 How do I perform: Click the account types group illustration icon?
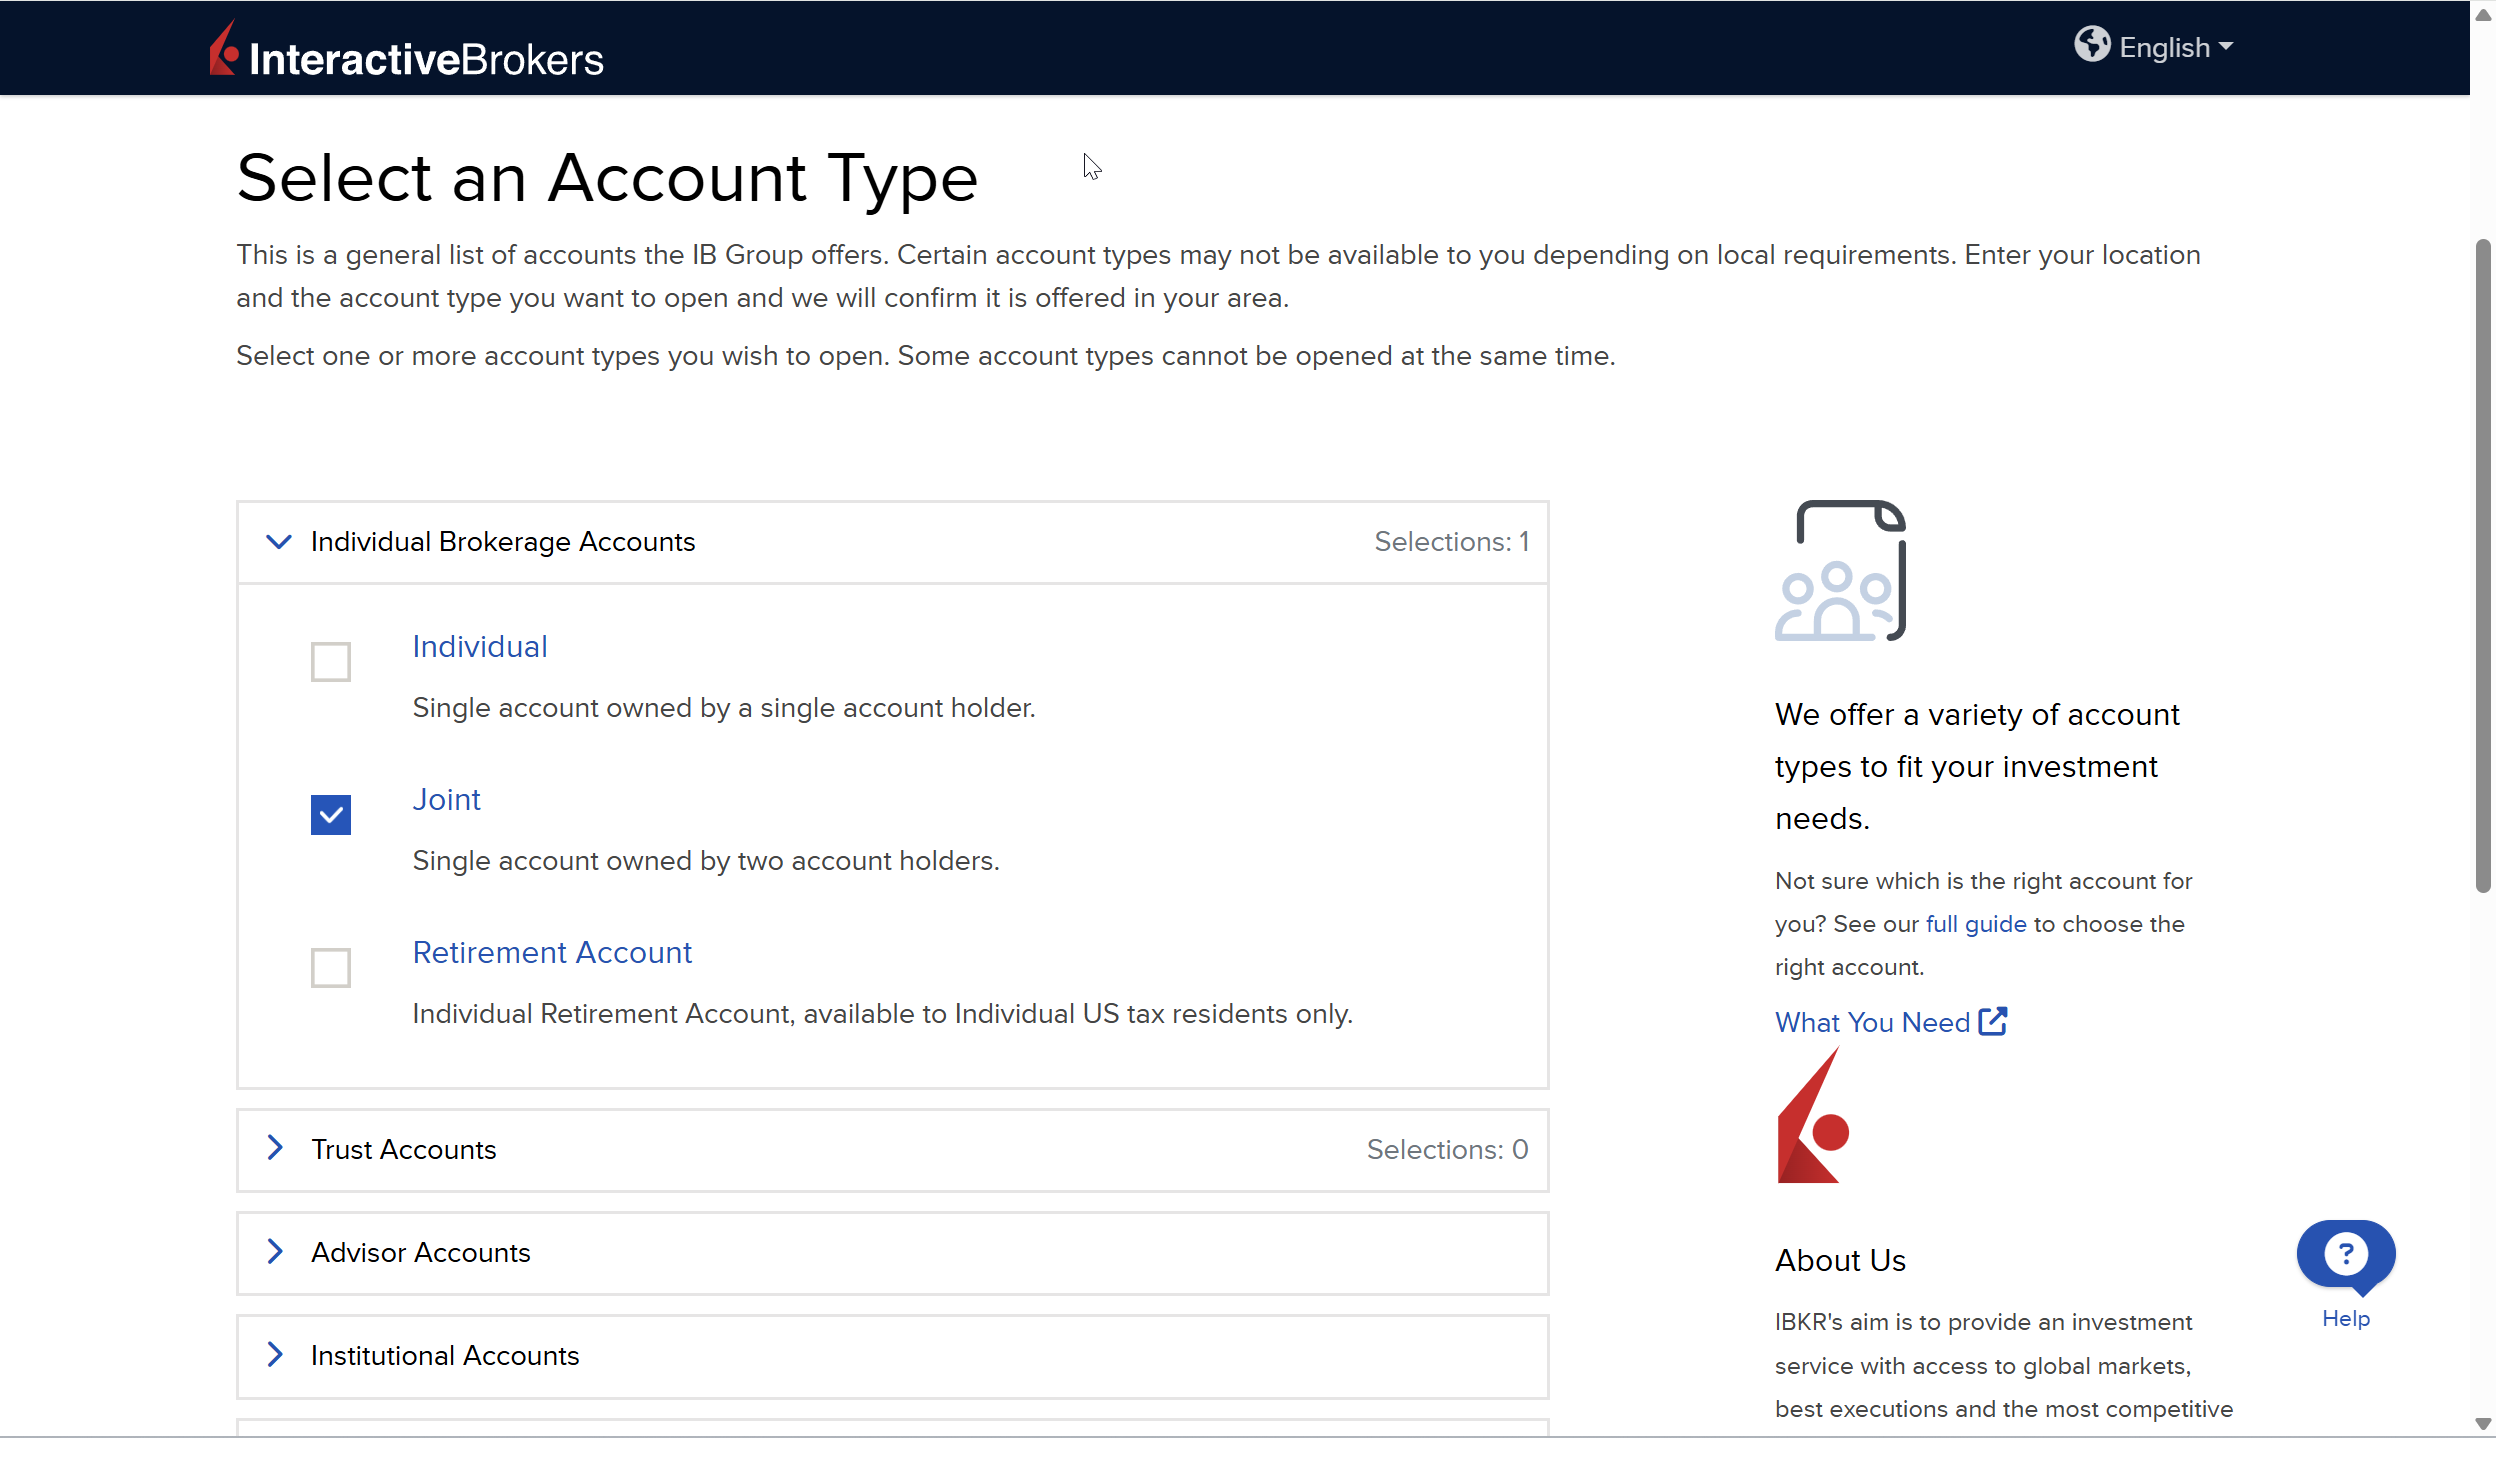[1841, 571]
